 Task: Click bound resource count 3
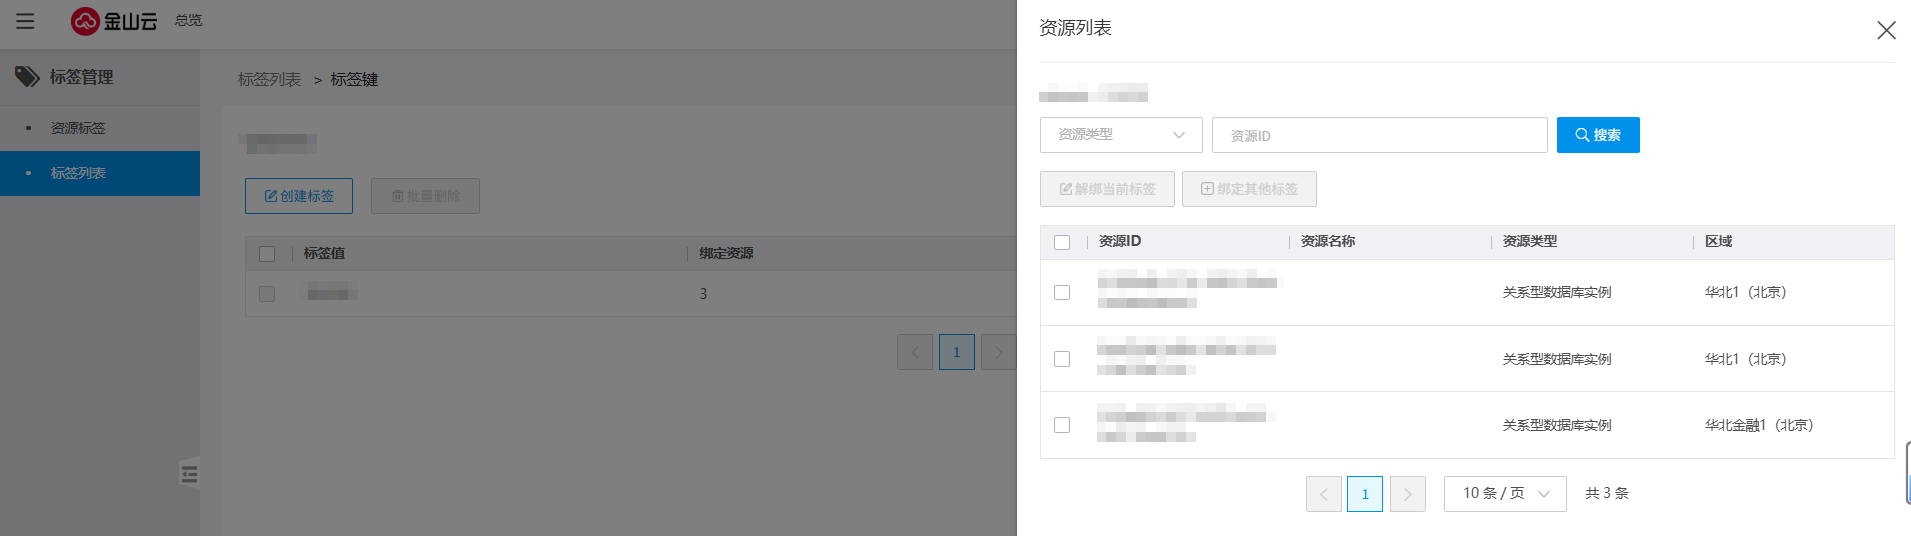coord(703,294)
